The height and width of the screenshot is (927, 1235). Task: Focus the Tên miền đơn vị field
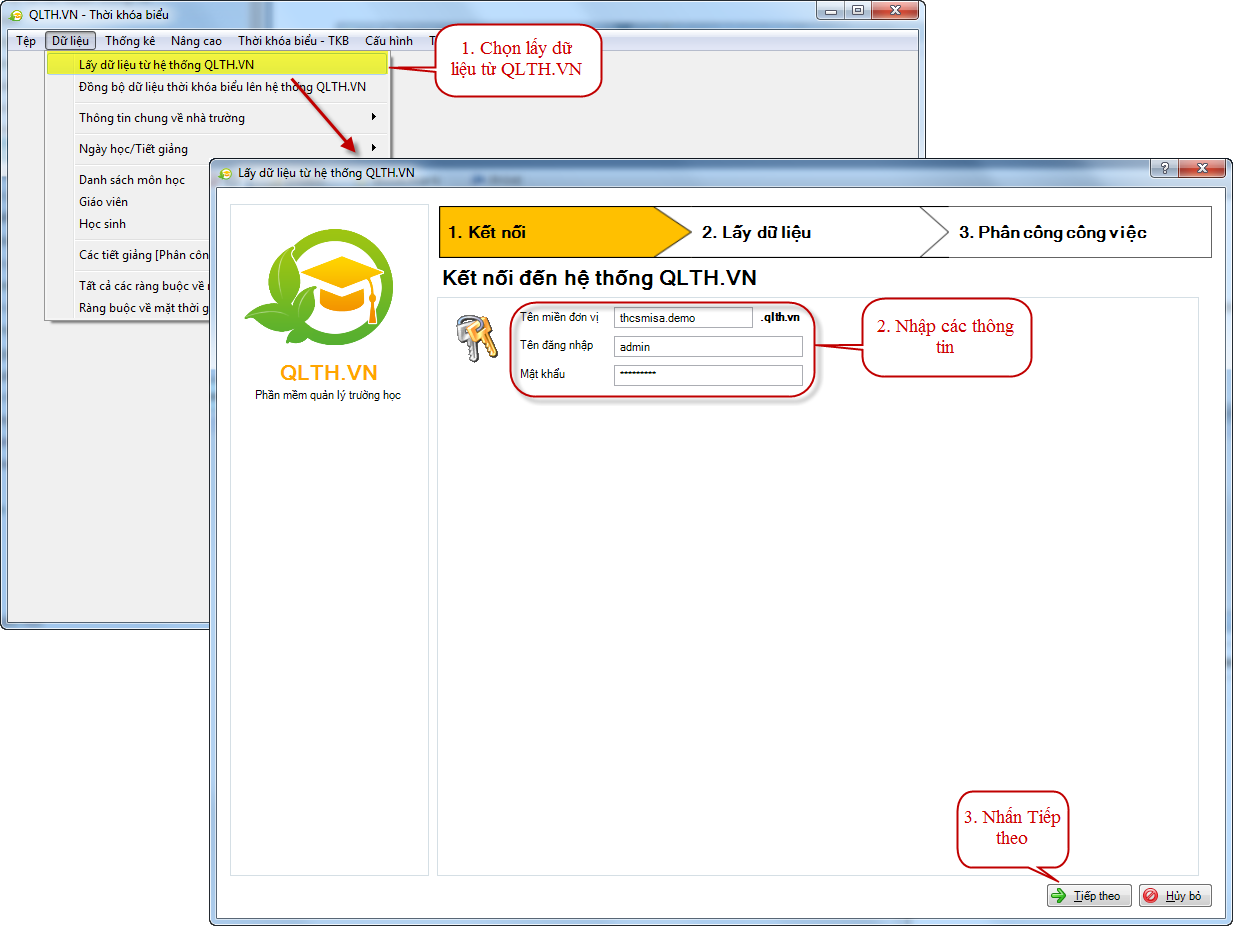pyautogui.click(x=683, y=318)
